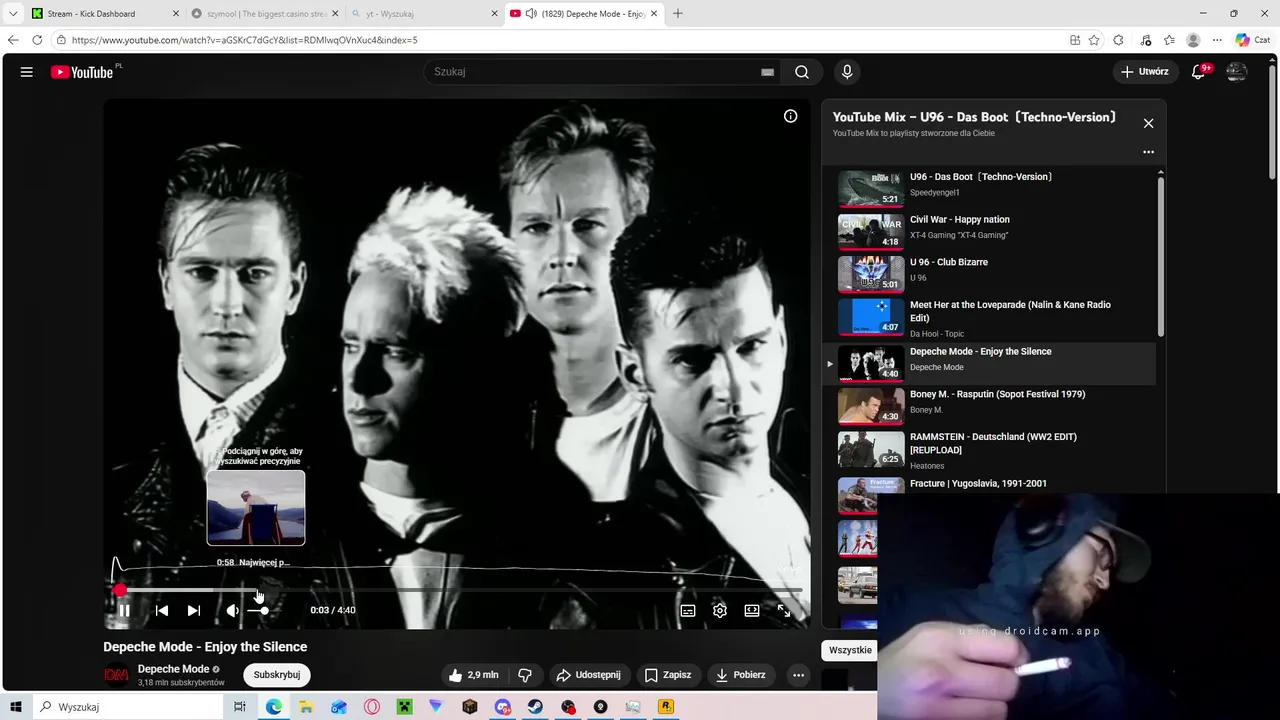Start voice search with the microphone

(847, 72)
